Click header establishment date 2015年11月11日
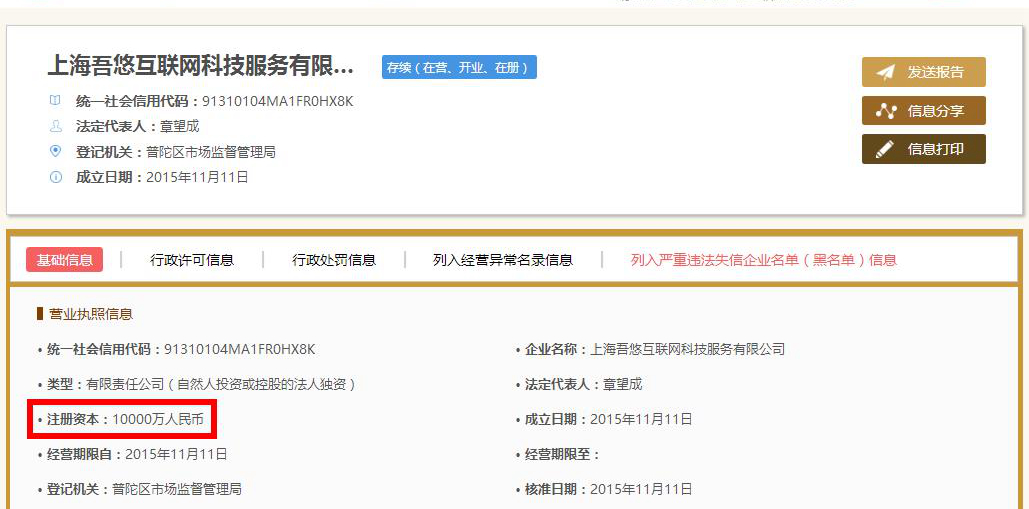The width and height of the screenshot is (1029, 509). [x=197, y=177]
